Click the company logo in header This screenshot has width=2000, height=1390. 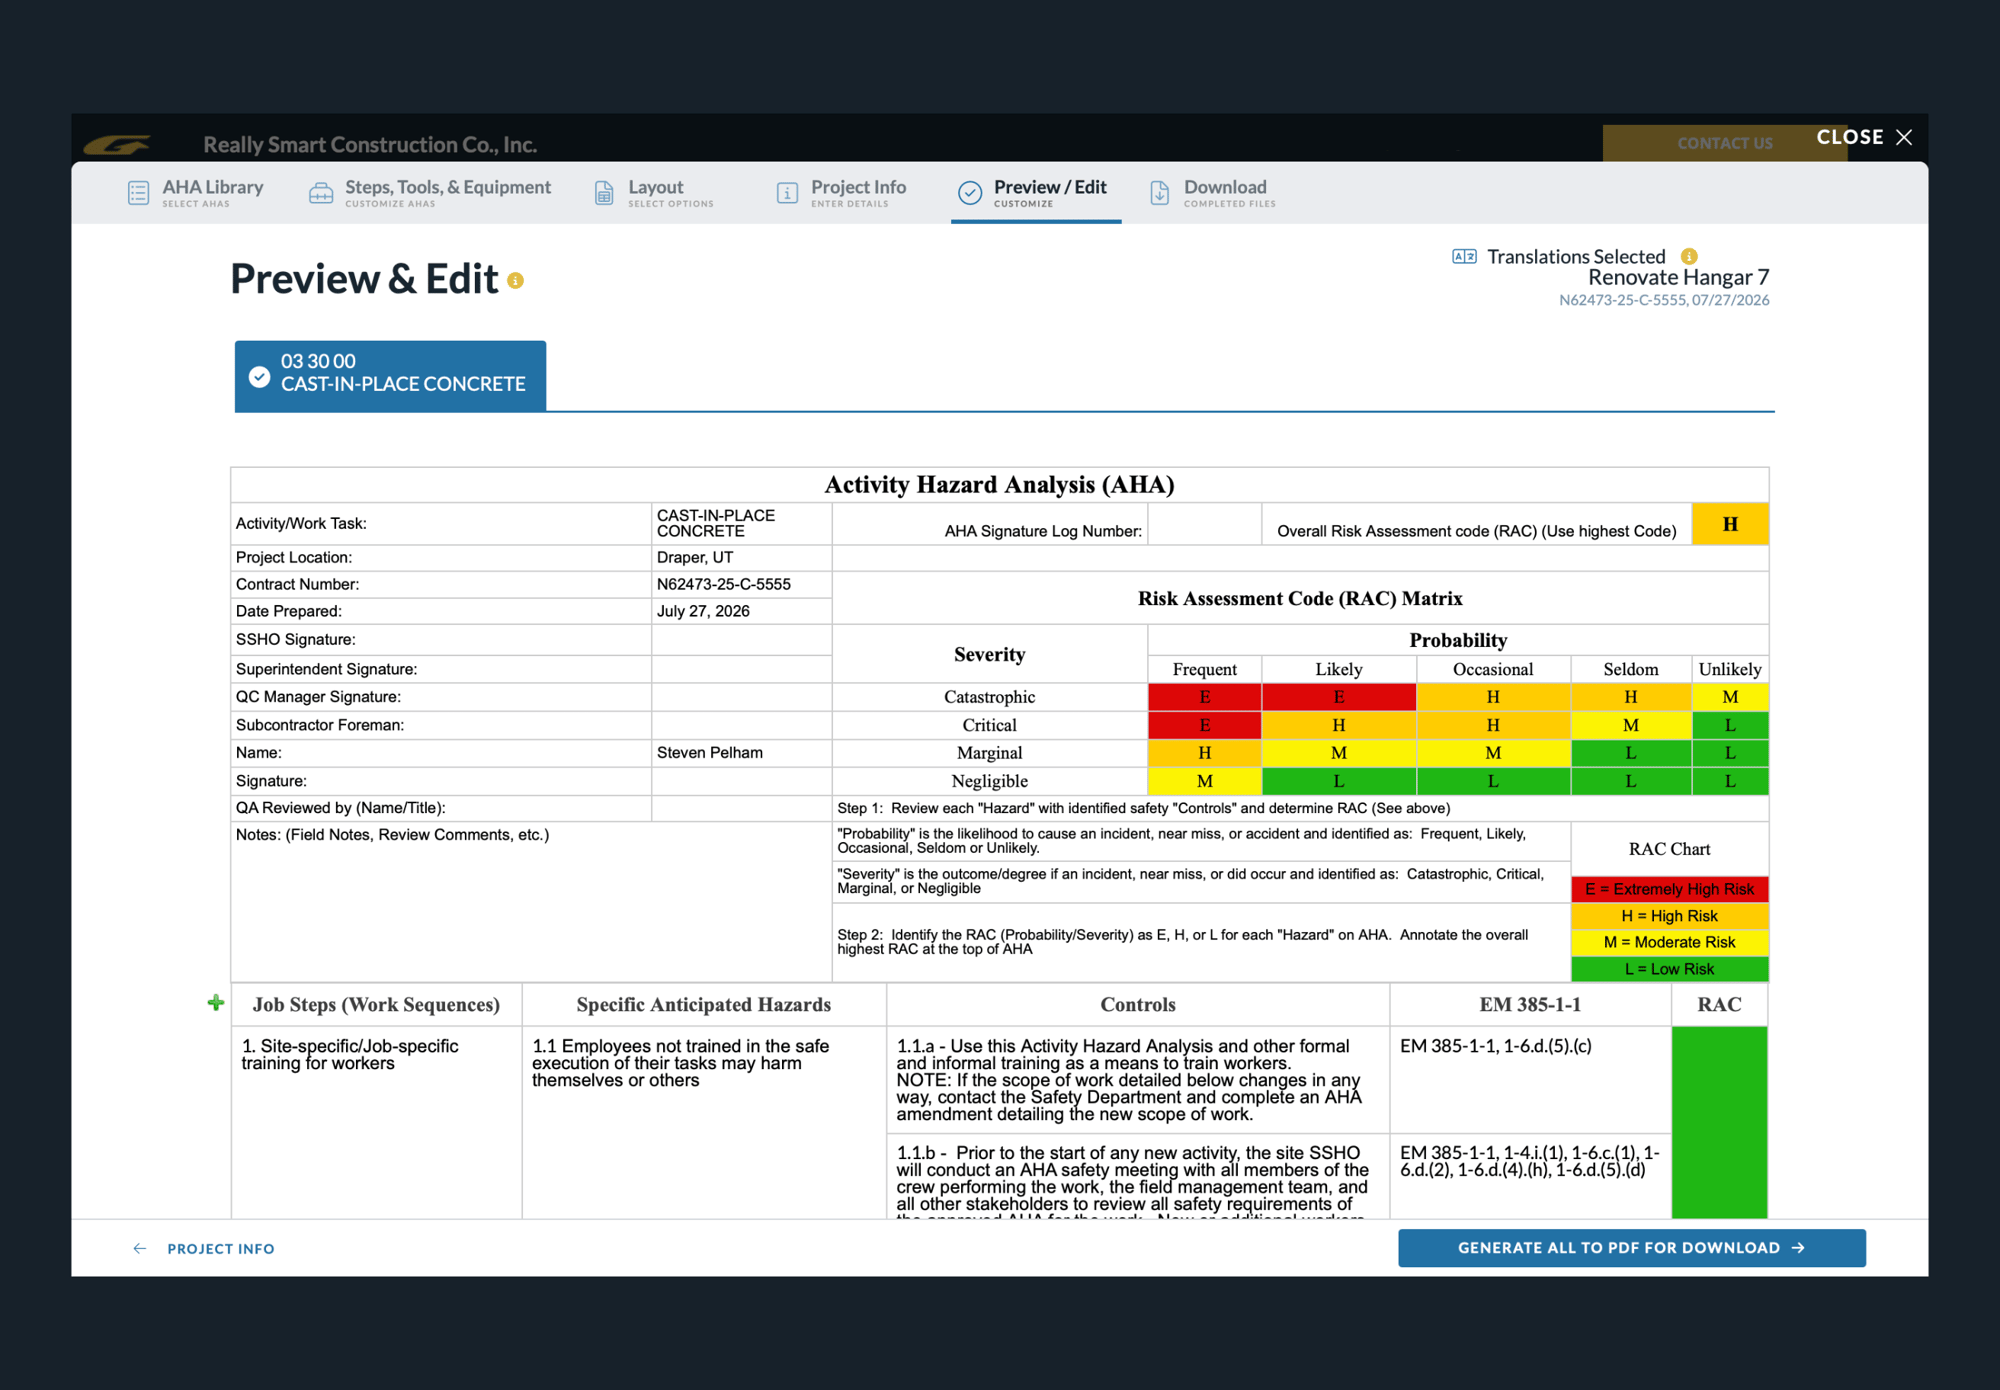(118, 145)
